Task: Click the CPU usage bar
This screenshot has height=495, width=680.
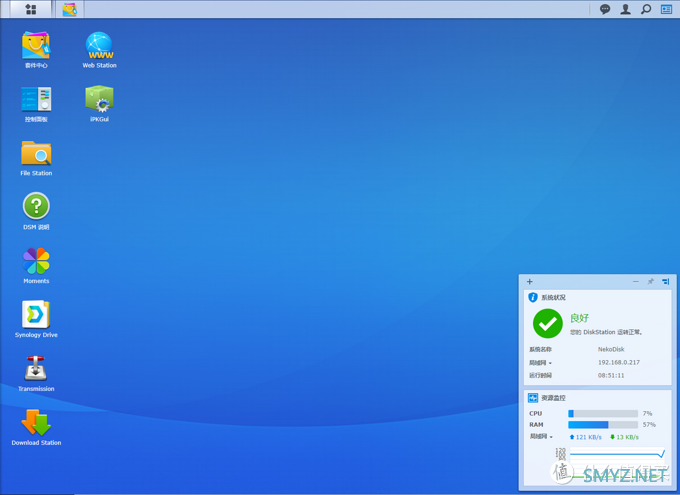Action: click(x=603, y=413)
